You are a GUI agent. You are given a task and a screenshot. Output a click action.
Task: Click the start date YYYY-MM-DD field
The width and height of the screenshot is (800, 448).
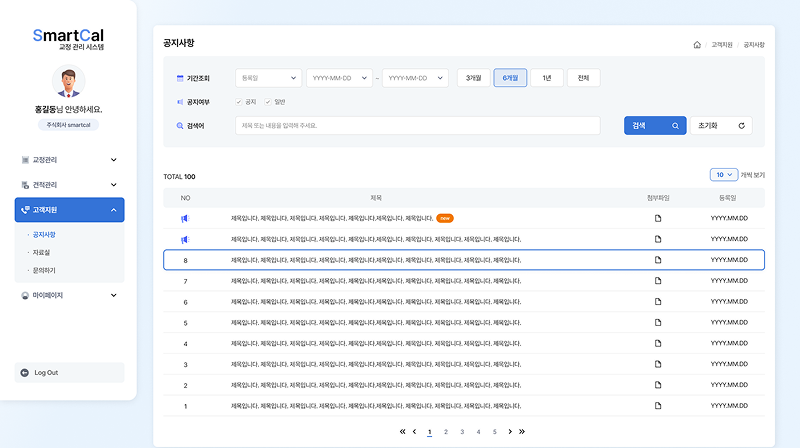click(x=339, y=78)
